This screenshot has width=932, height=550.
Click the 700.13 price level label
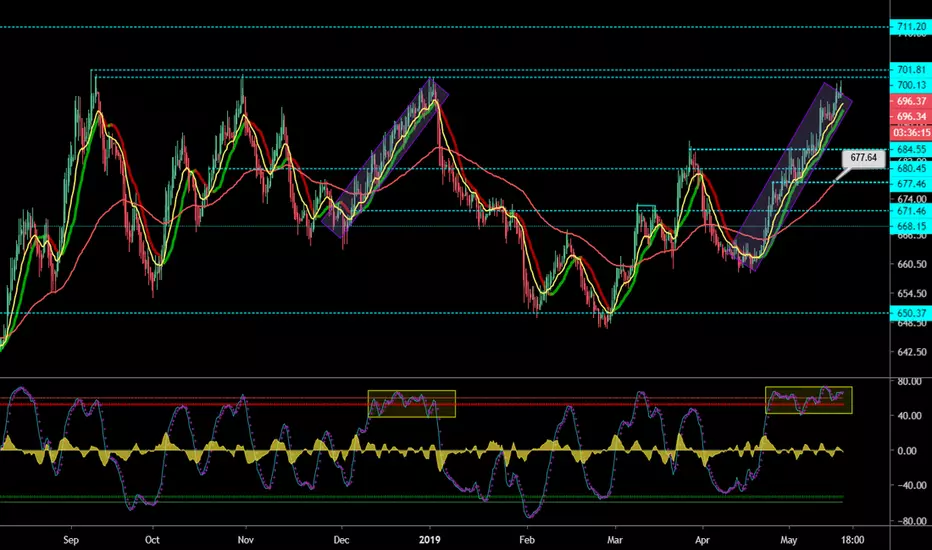911,85
